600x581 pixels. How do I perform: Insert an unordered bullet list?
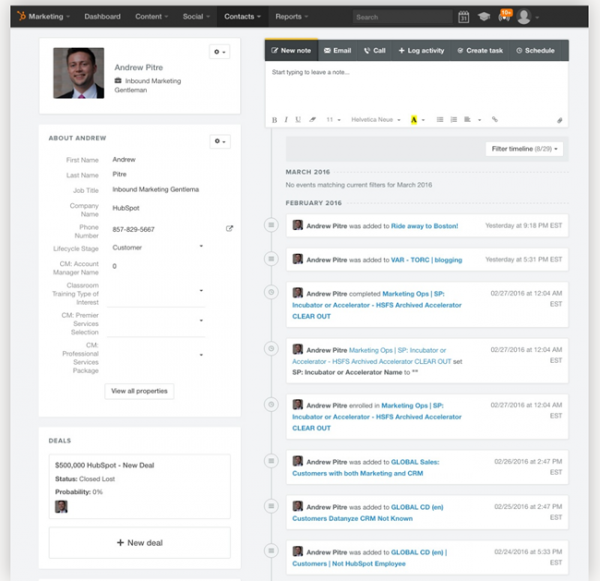tap(440, 120)
